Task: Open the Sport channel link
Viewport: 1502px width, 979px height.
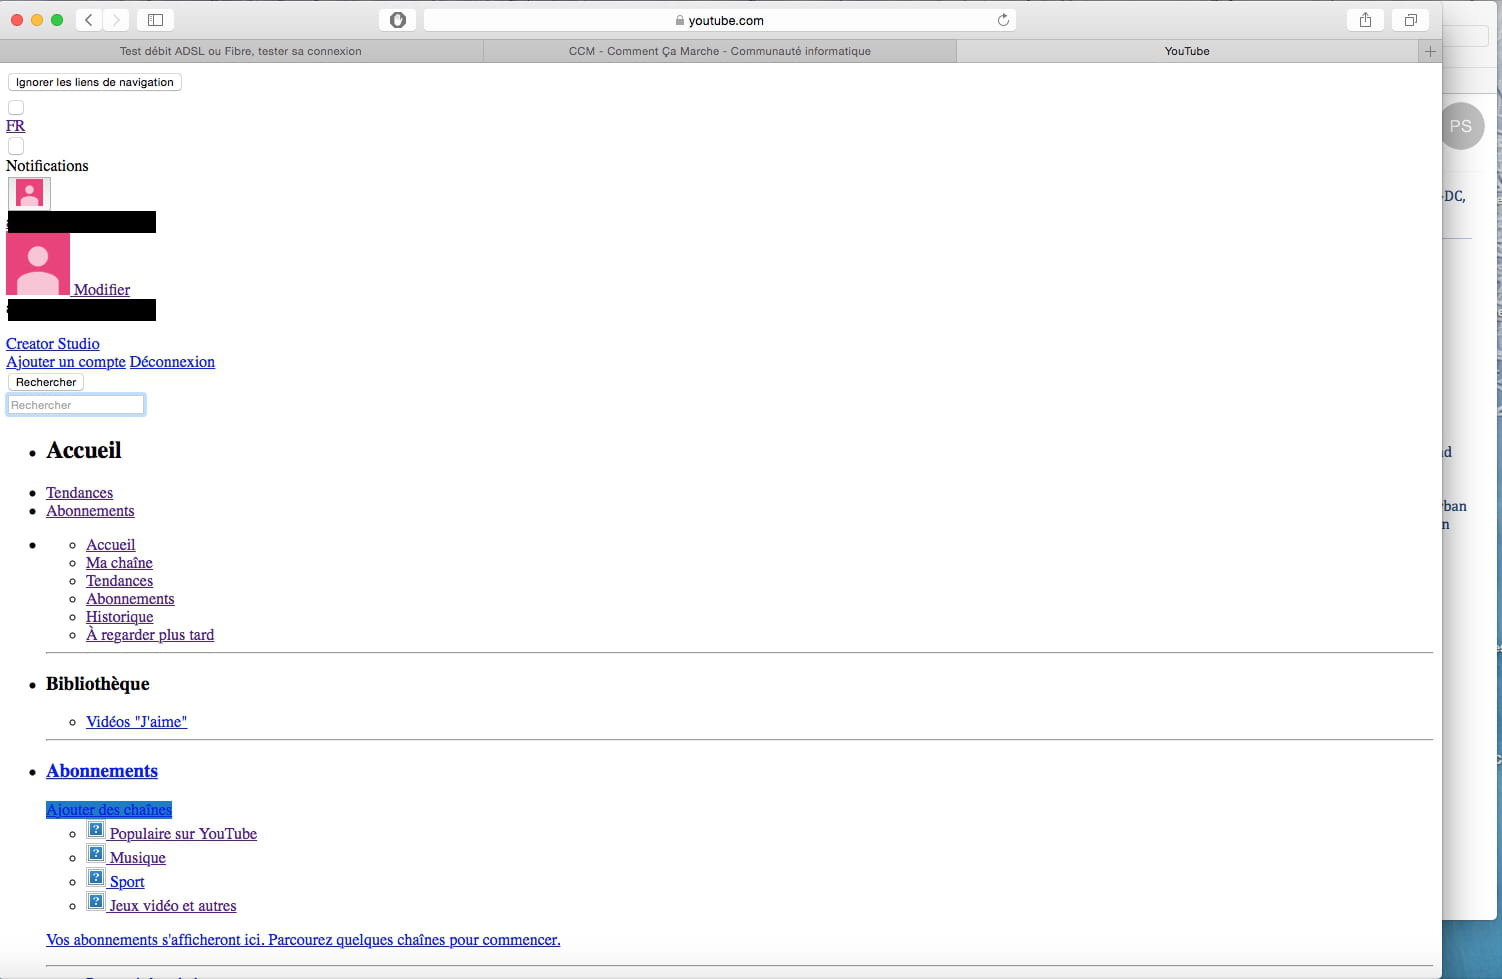Action: tap(127, 882)
